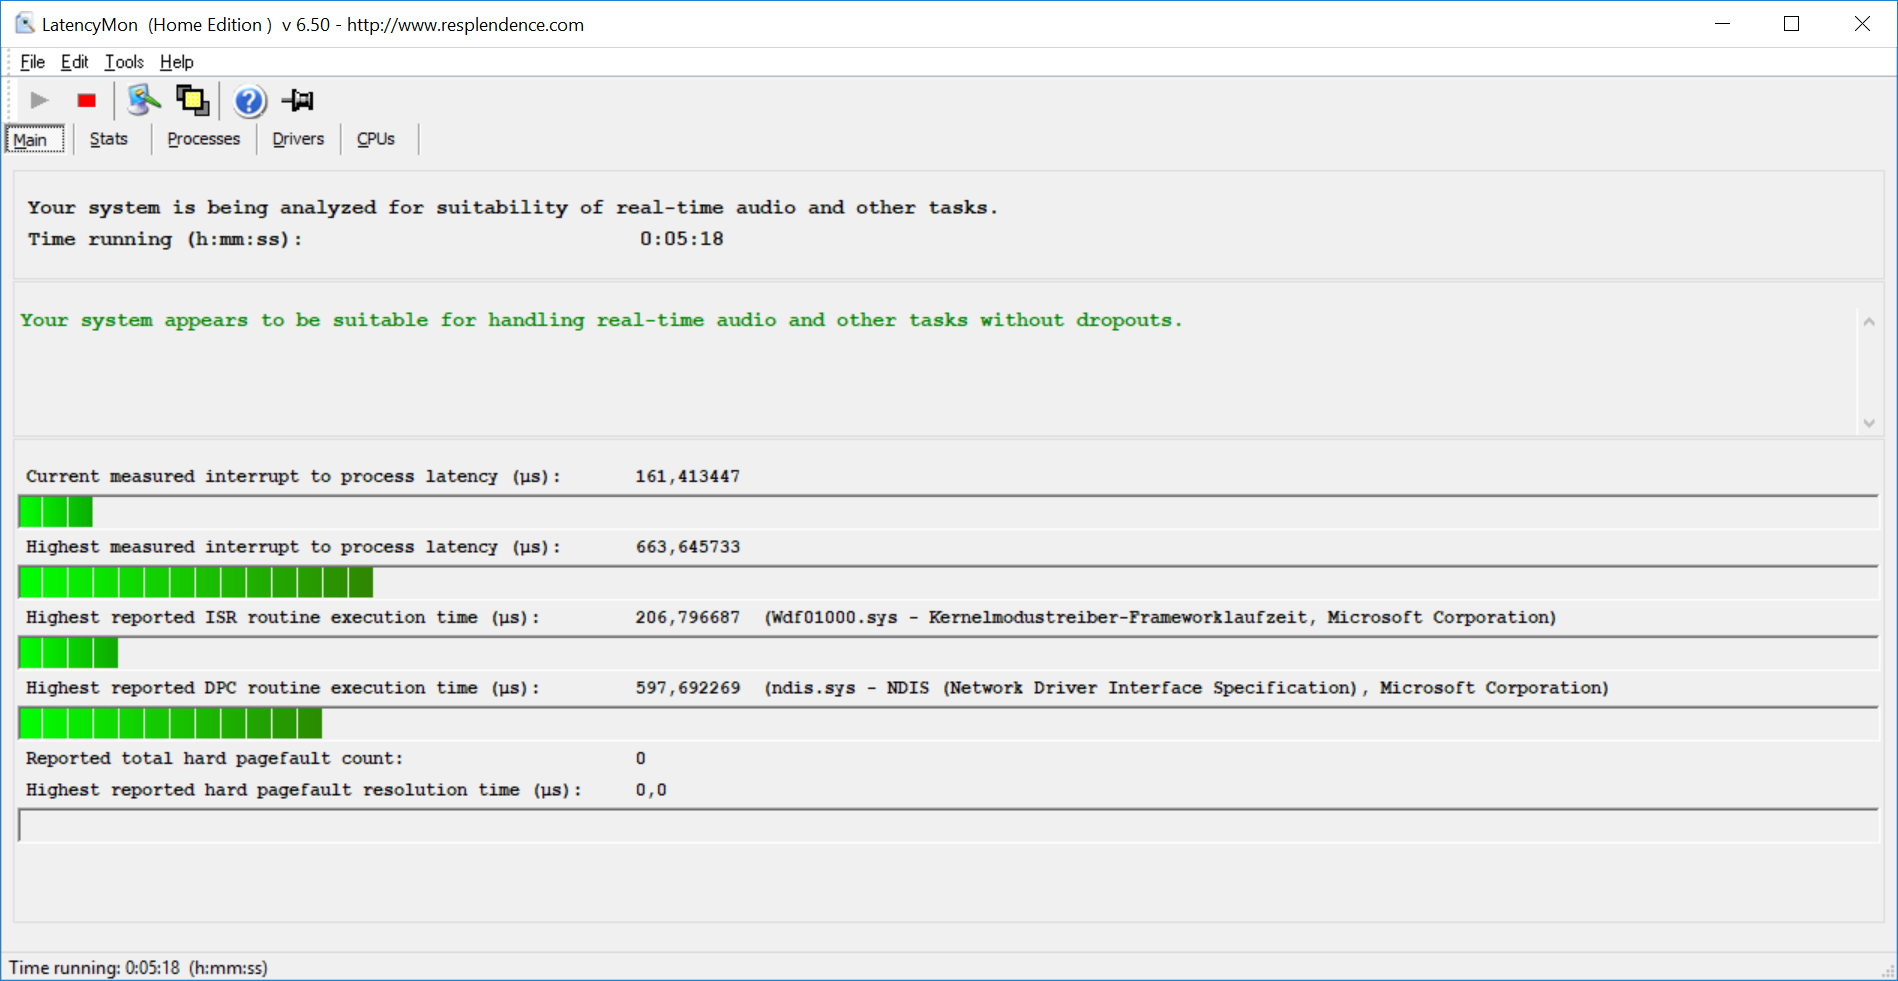The image size is (1898, 981).
Task: Switch to the Drivers tab
Action: (x=298, y=139)
